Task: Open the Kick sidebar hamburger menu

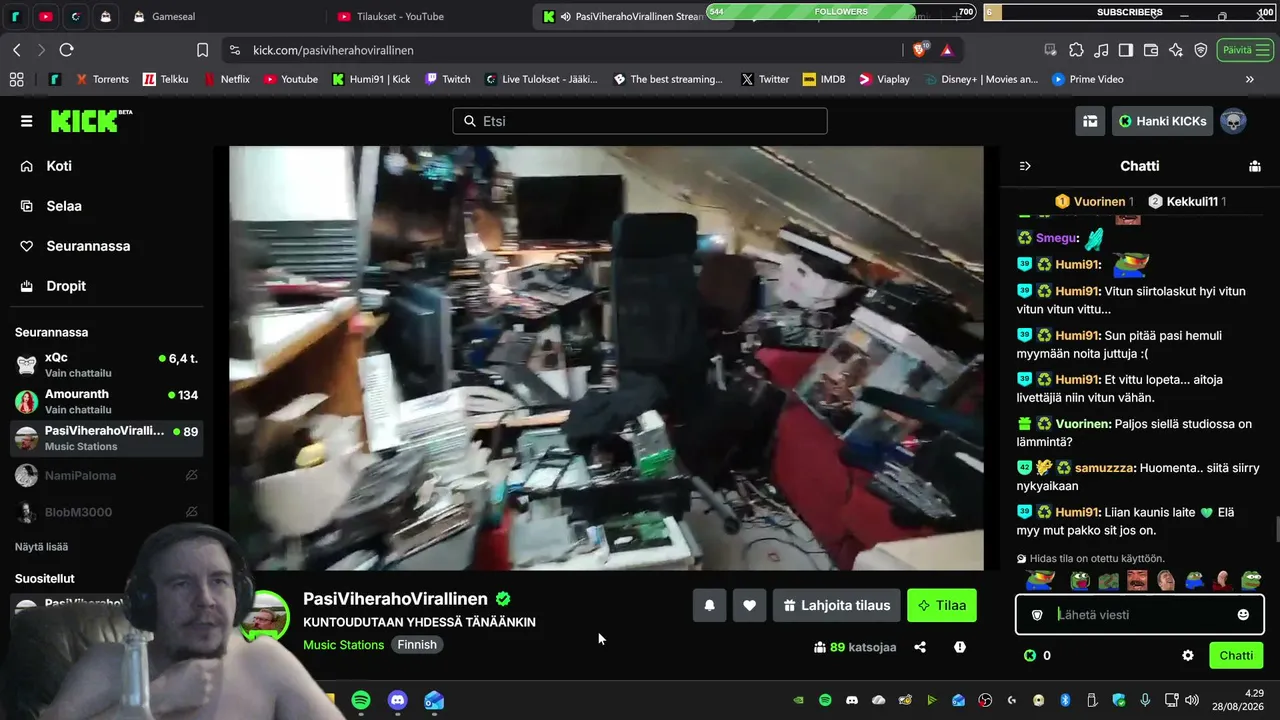Action: pyautogui.click(x=27, y=121)
